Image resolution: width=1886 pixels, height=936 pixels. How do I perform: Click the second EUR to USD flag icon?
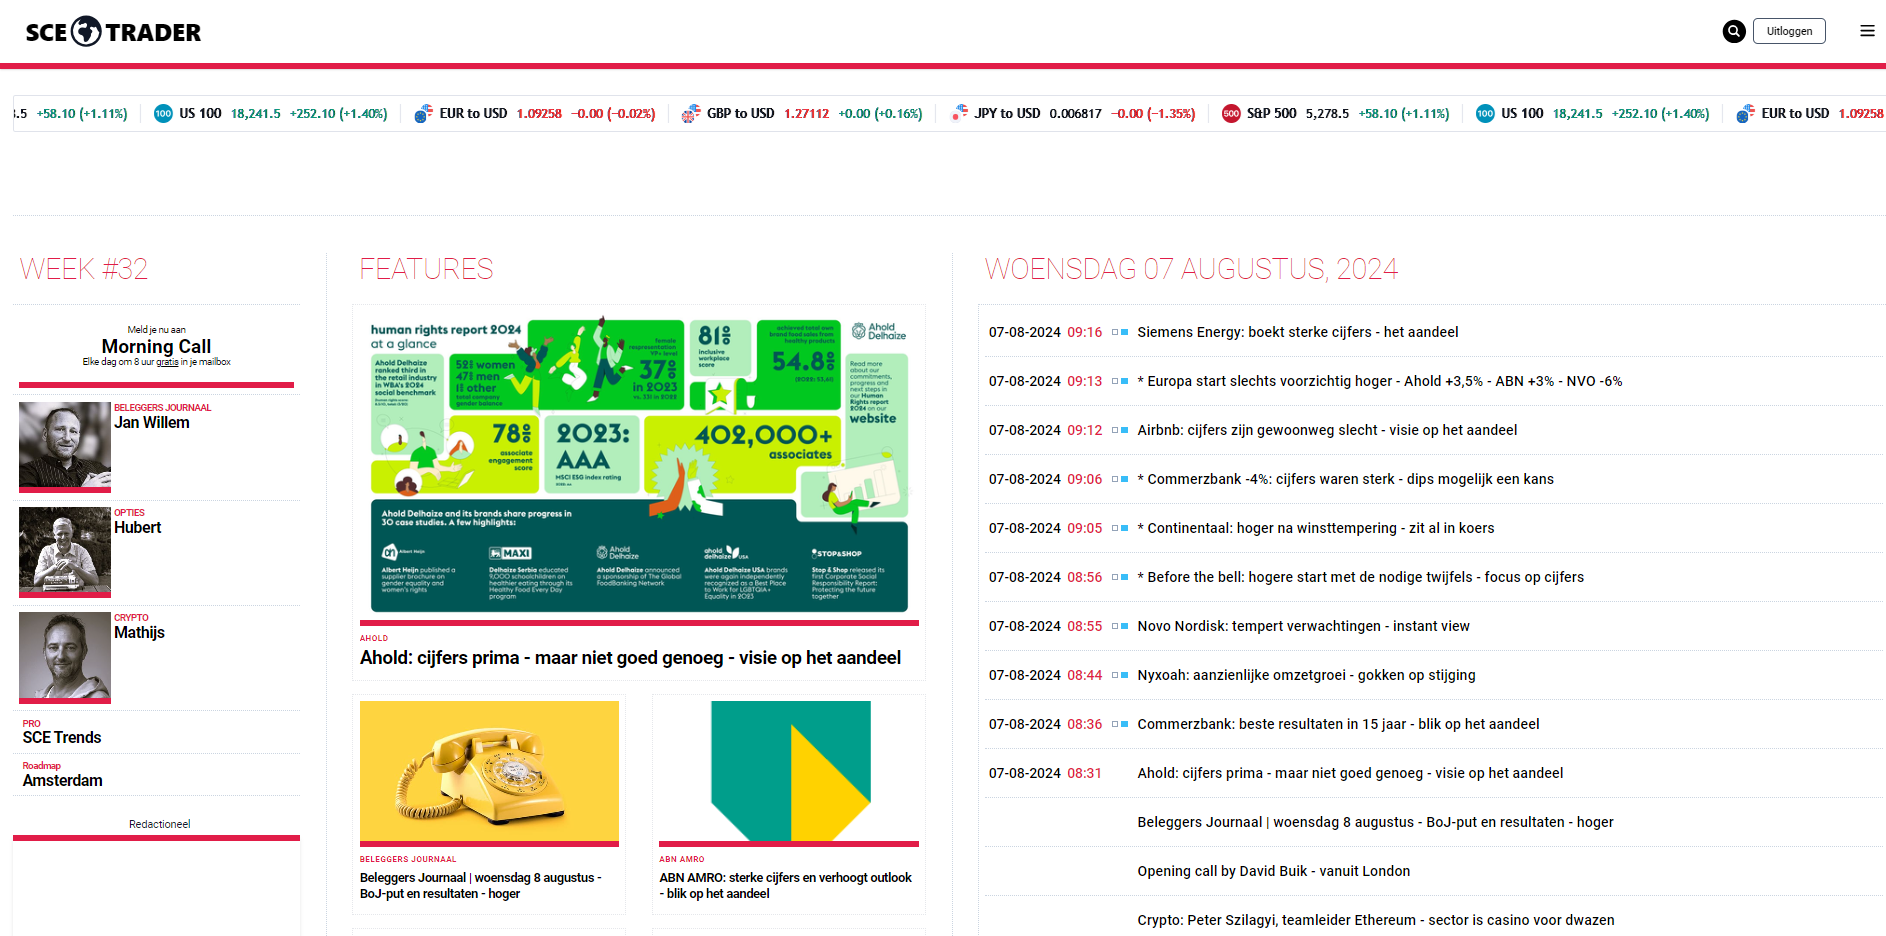coord(1745,114)
